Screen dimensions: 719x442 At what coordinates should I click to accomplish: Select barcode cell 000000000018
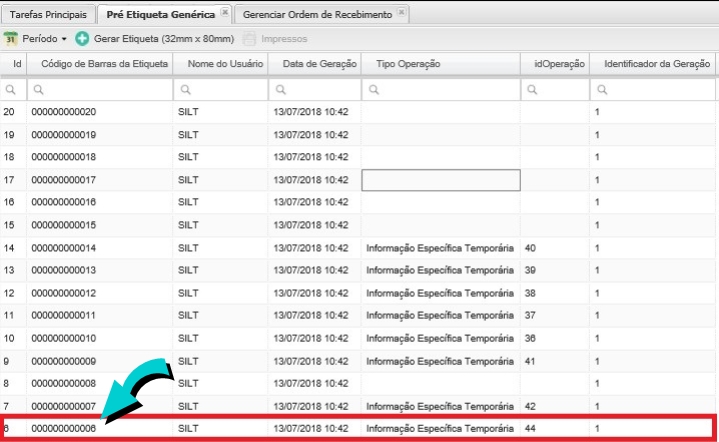[x=64, y=157]
